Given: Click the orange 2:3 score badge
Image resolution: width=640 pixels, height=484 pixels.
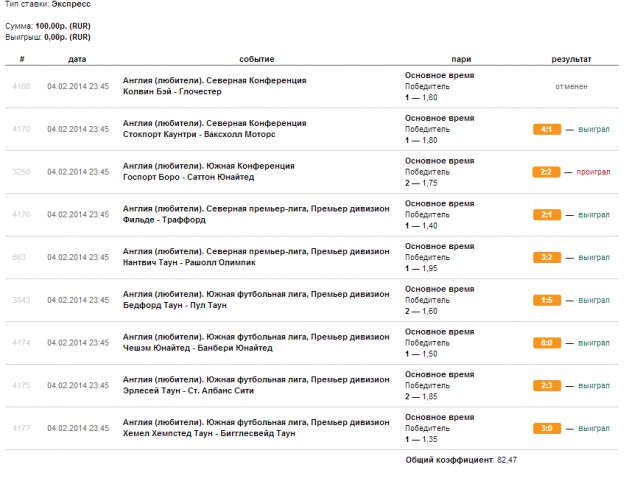Looking at the screenshot, I should 547,385.
